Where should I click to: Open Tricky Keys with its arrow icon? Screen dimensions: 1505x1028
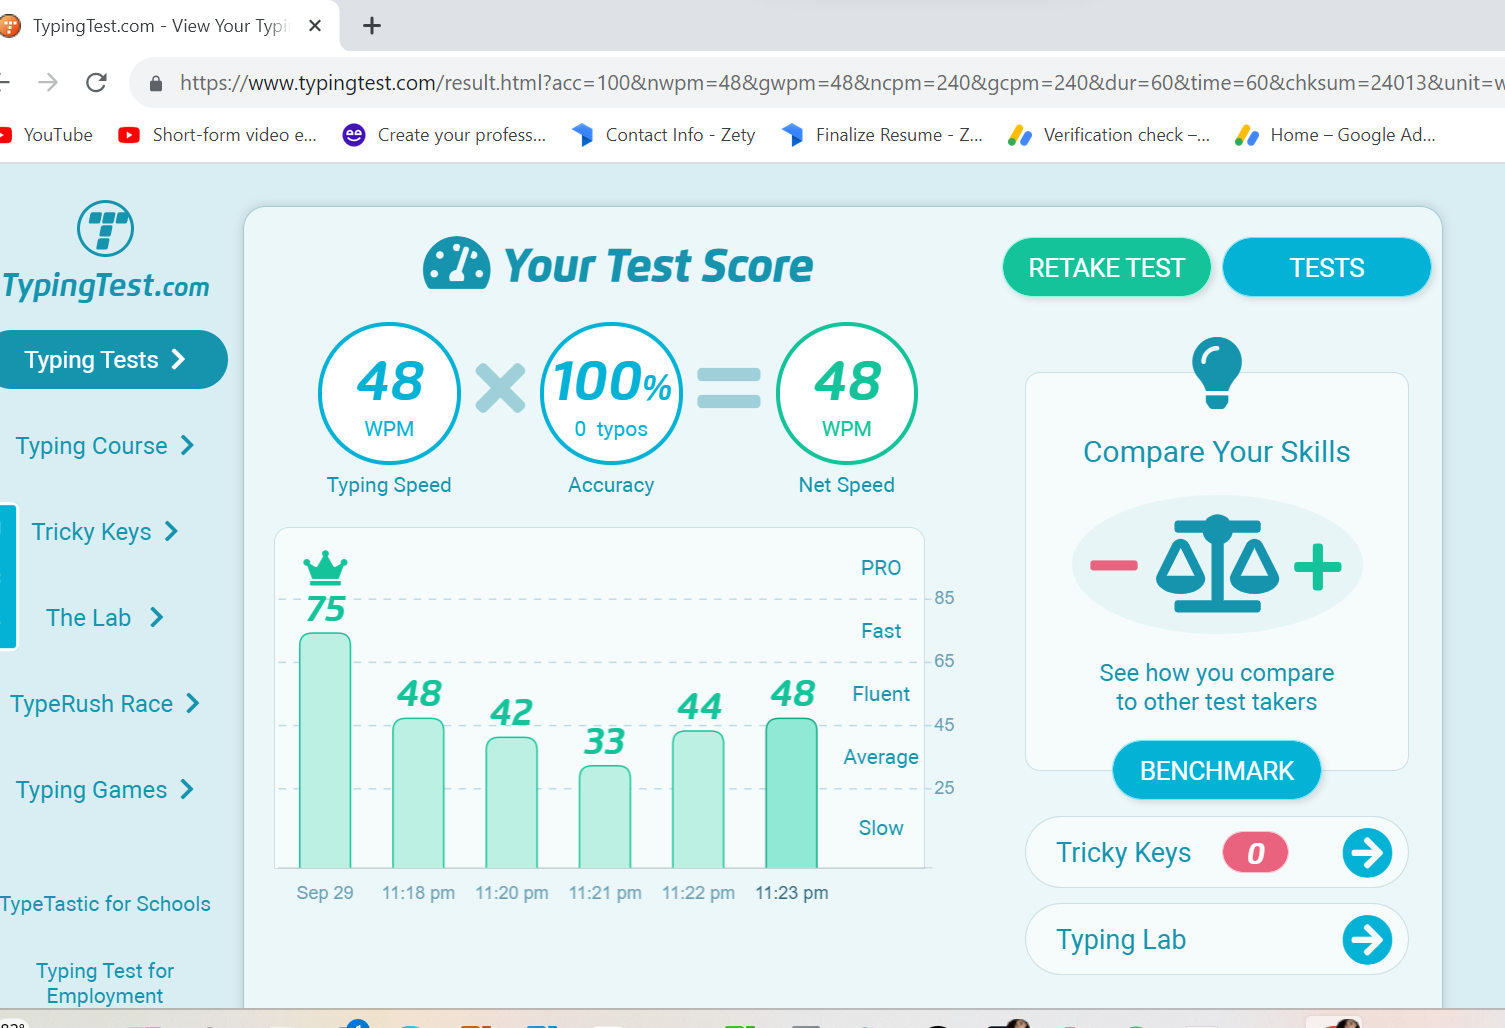pyautogui.click(x=1367, y=853)
